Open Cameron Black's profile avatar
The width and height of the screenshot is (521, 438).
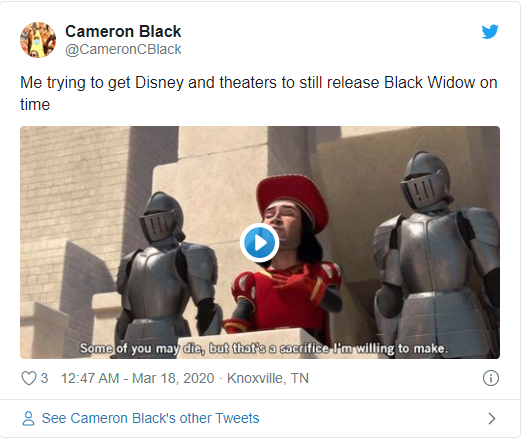38,40
